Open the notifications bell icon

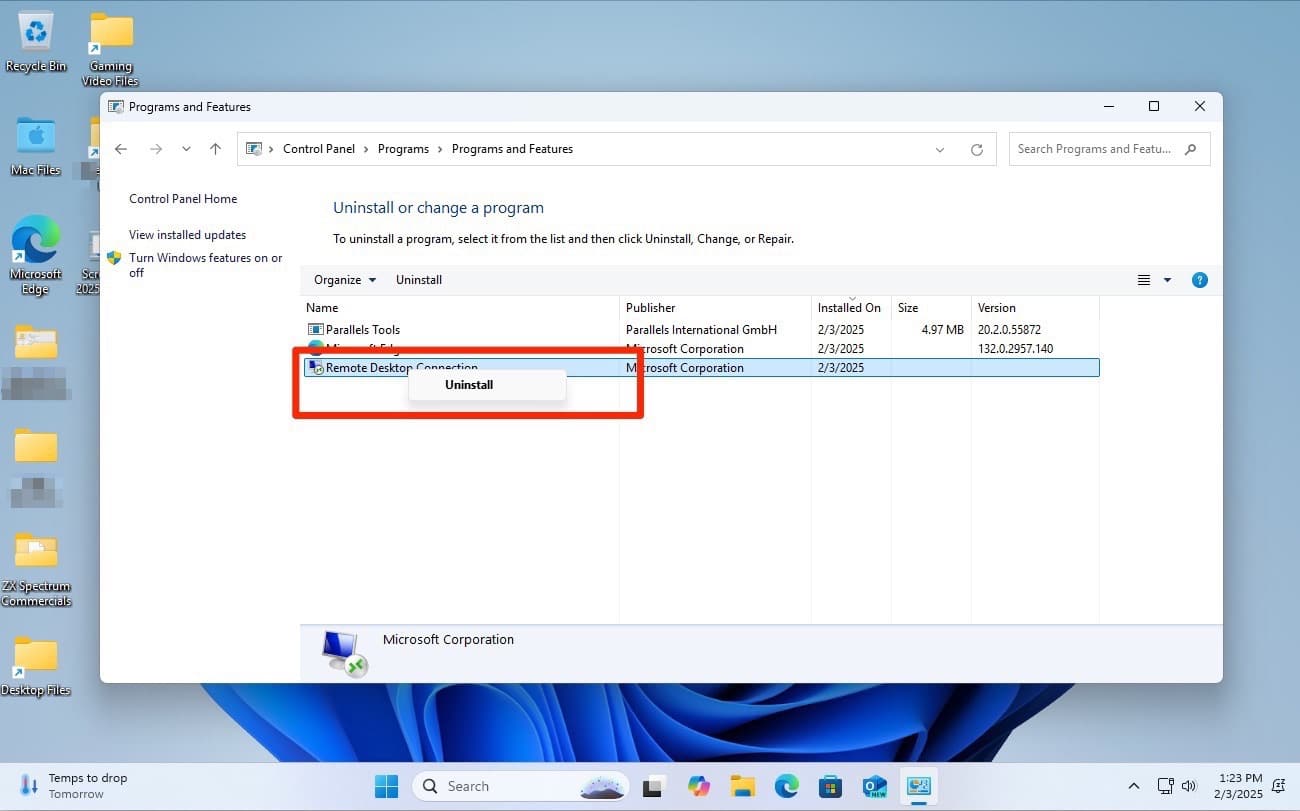click(x=1278, y=786)
